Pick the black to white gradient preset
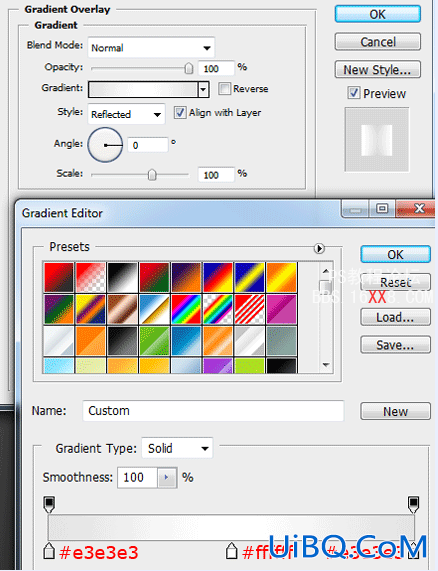Screen dimensions: 438x571 [x=122, y=277]
